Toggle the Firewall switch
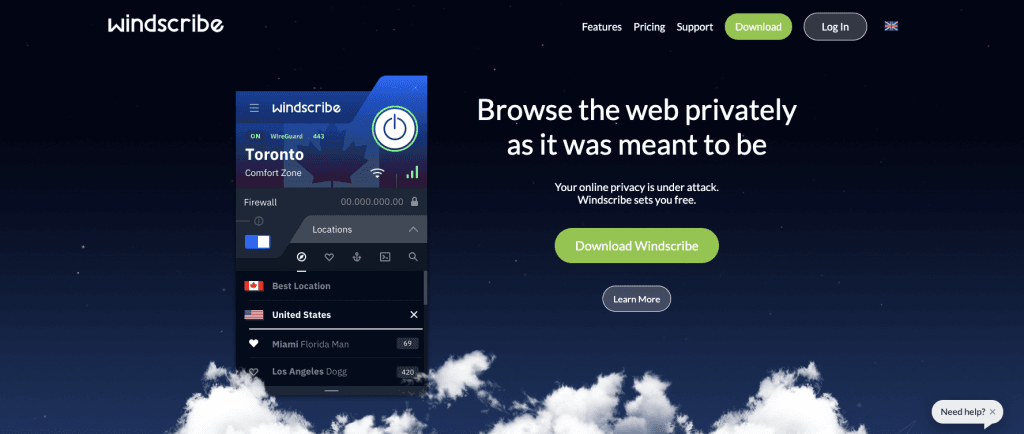1024x434 pixels. (257, 241)
